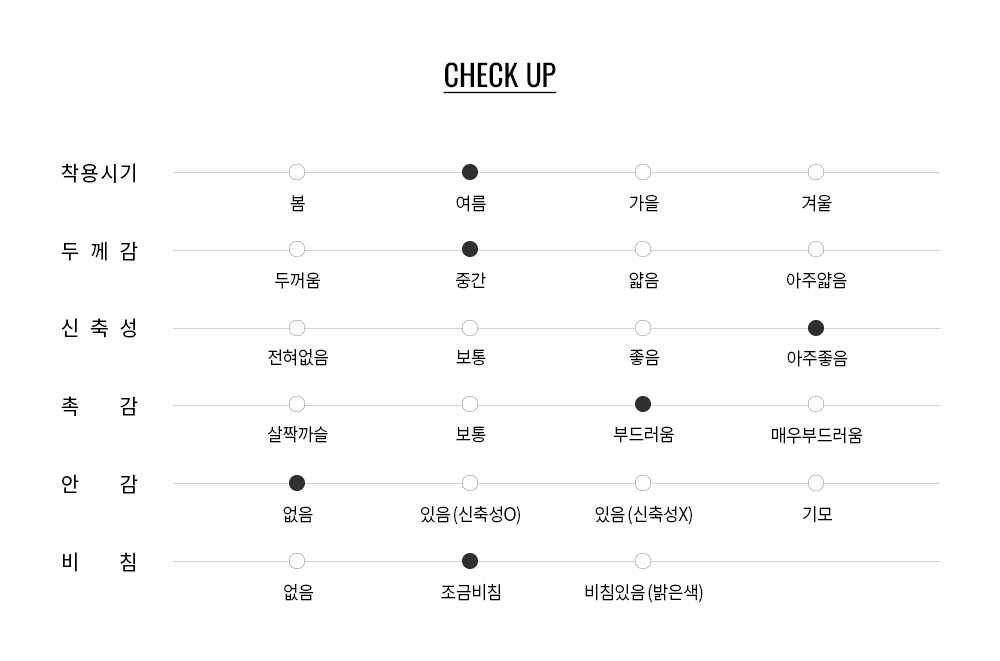
Task: Select the 좋음 elasticity circle
Action: click(x=643, y=328)
